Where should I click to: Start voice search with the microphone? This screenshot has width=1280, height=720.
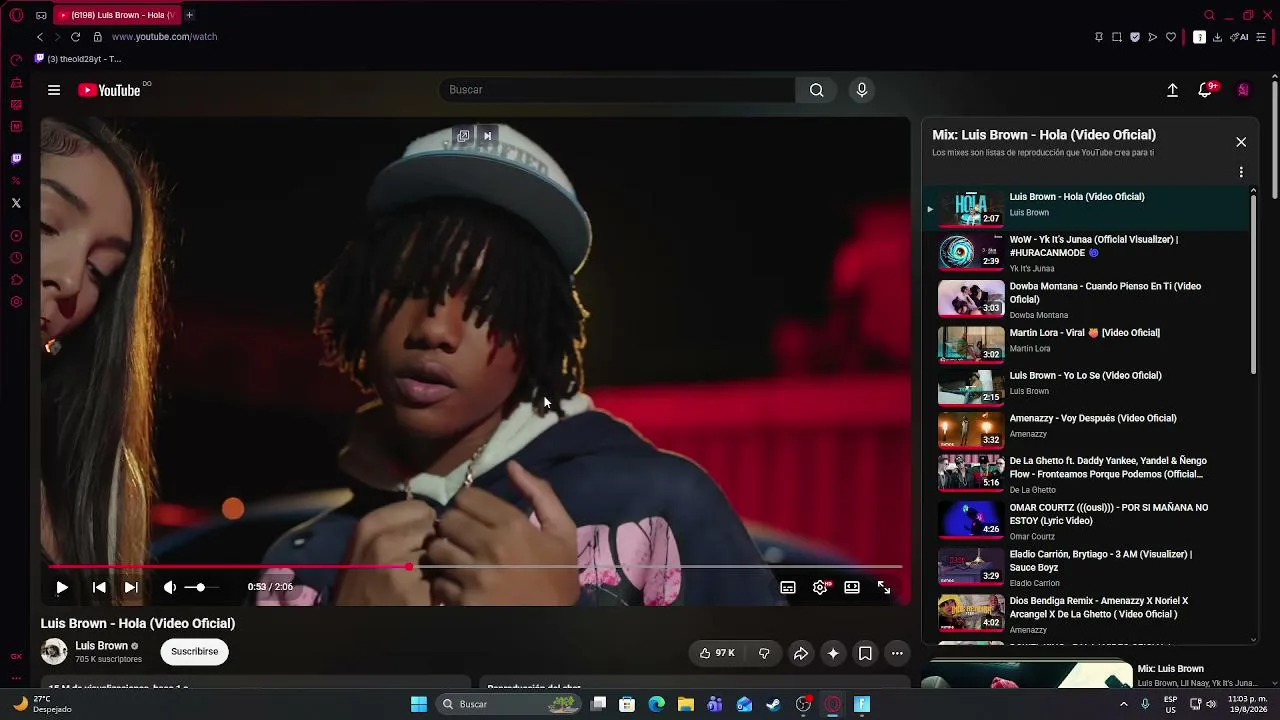862,90
